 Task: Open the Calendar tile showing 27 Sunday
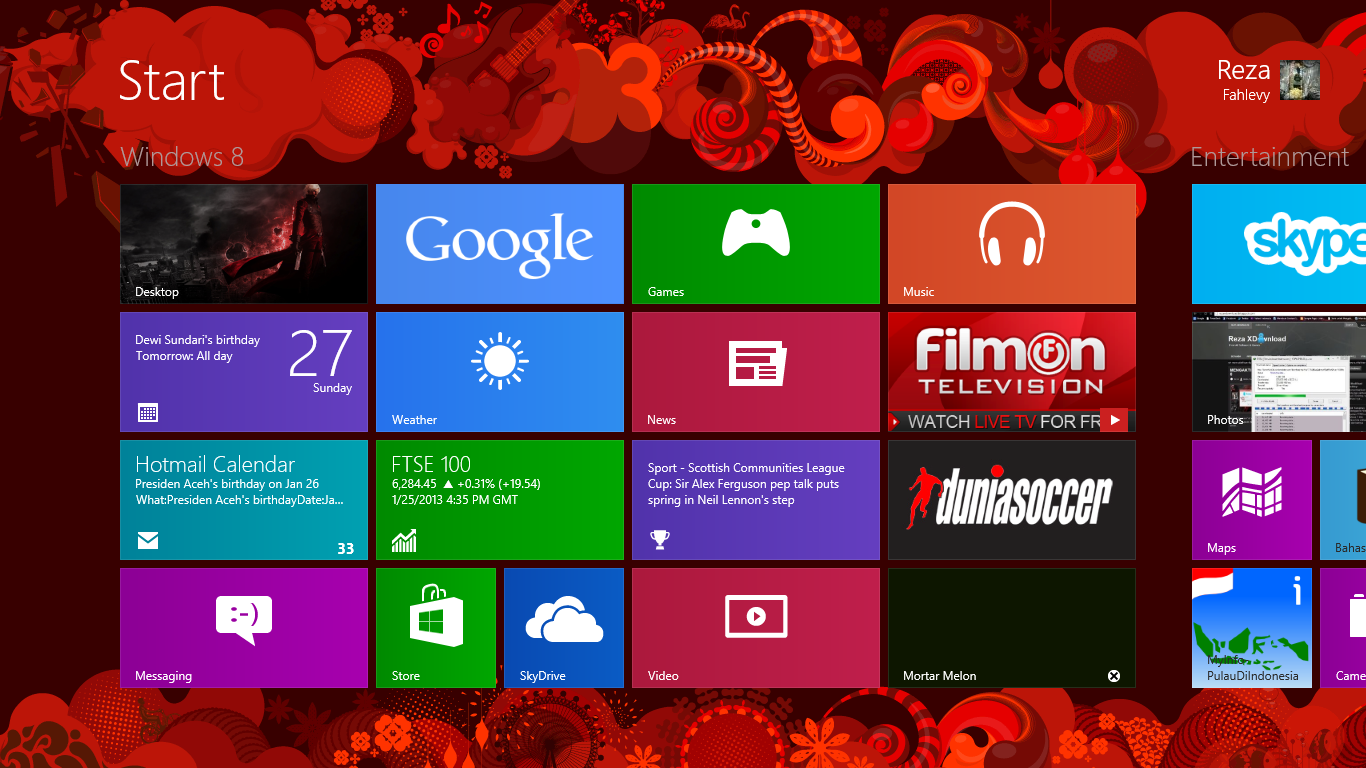tap(244, 372)
